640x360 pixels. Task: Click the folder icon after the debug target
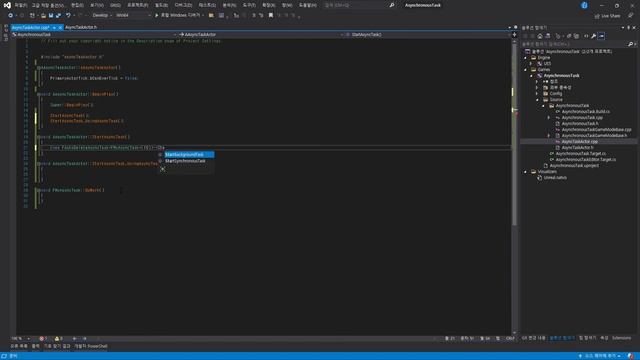211,15
